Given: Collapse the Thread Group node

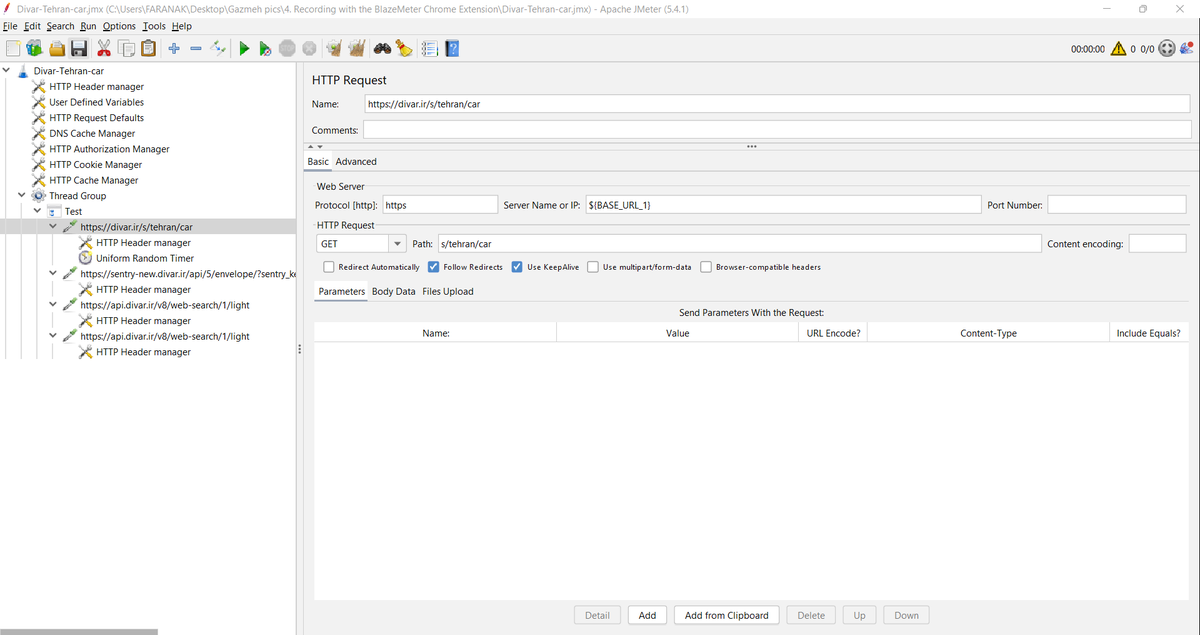Looking at the screenshot, I should [22, 196].
